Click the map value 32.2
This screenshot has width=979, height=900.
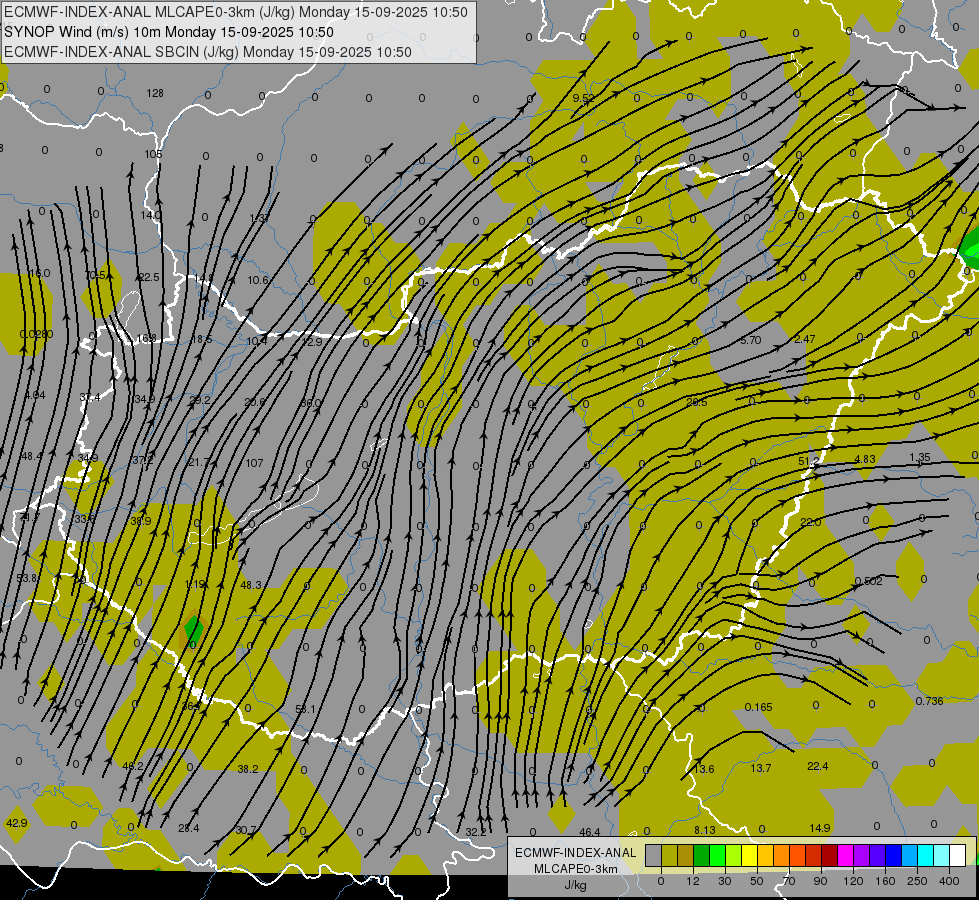[476, 832]
